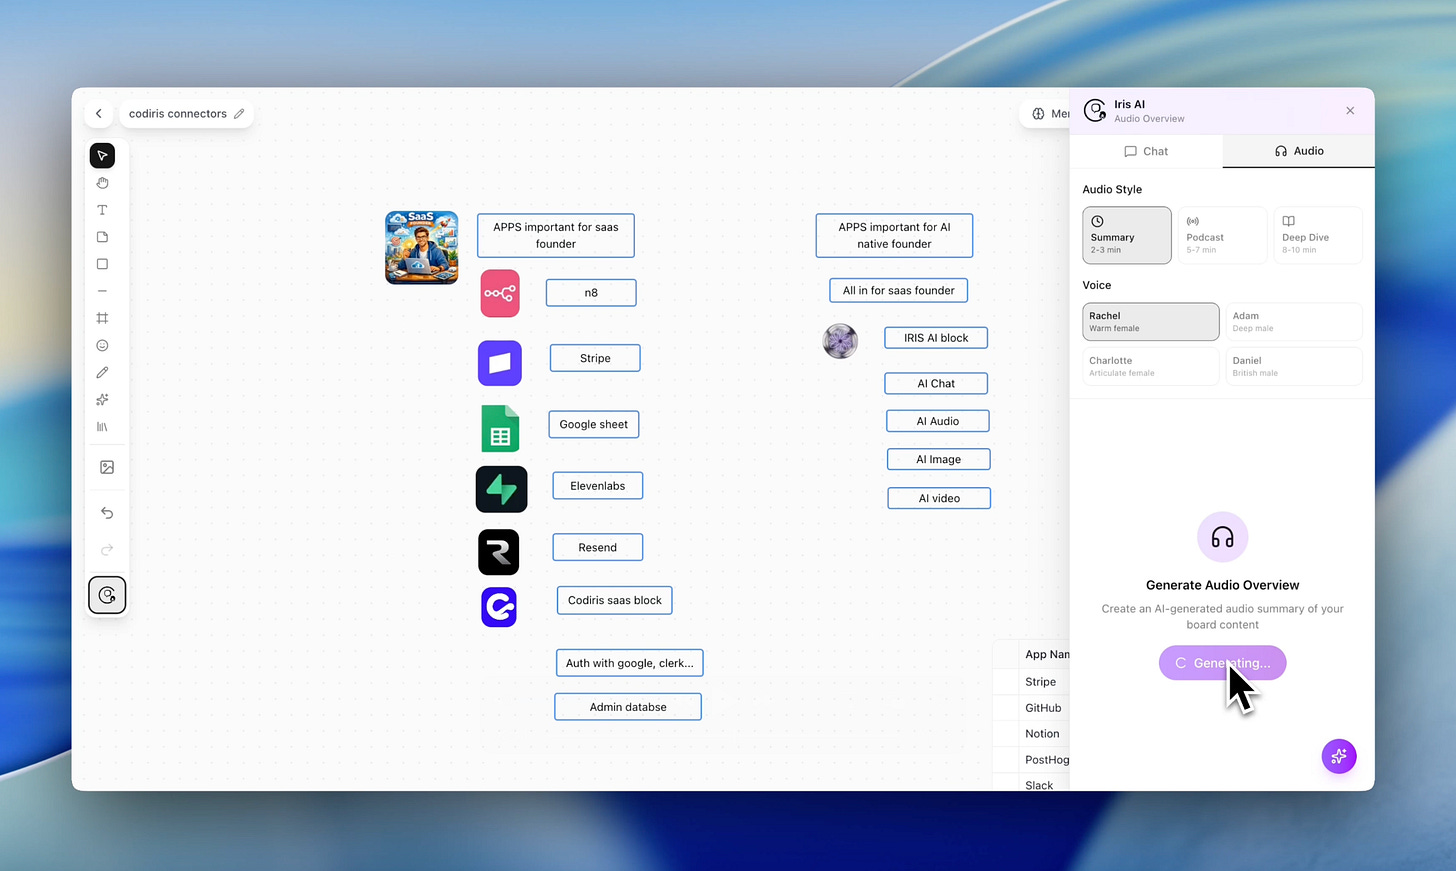Viewport: 1456px width, 871px height.
Task: Select 'APPS important for AI native founder' box
Action: point(894,235)
